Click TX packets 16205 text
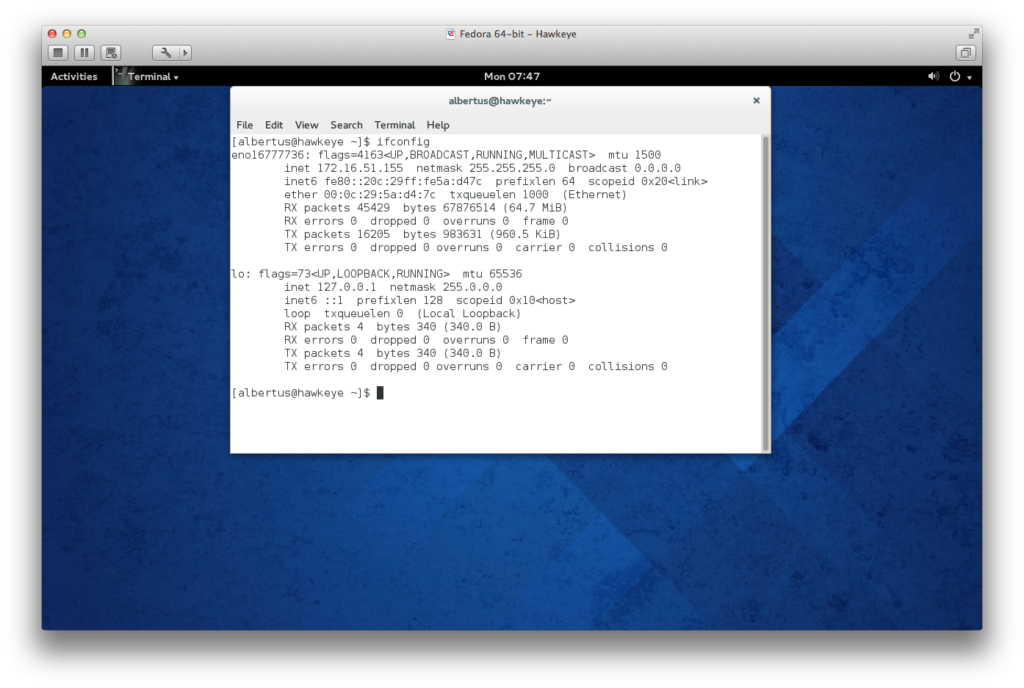This screenshot has height=688, width=1024. 337,234
